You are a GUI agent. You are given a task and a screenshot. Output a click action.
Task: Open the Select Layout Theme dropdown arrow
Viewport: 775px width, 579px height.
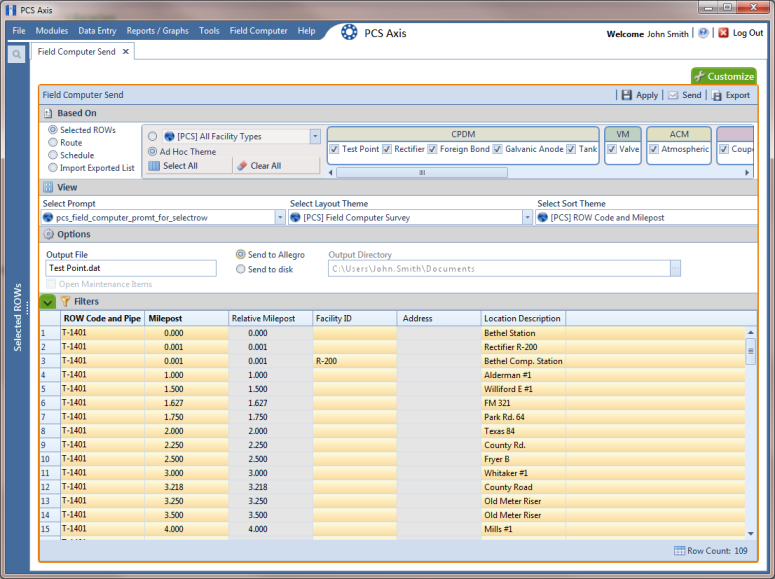(x=527, y=218)
